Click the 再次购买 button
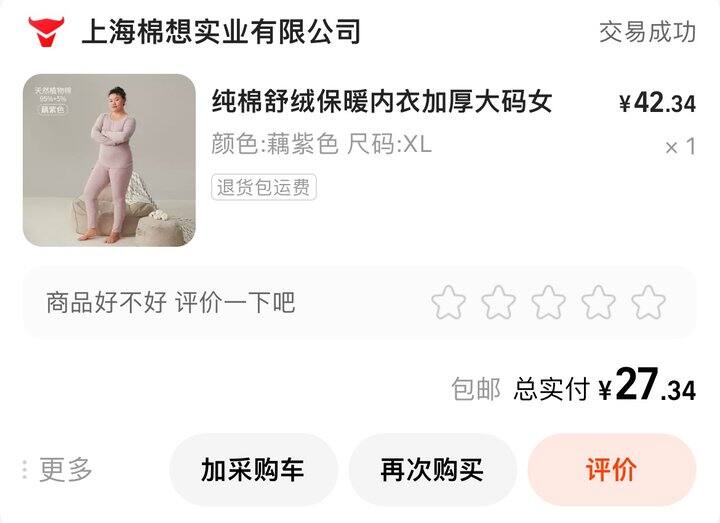Viewport: 720px width, 523px height. [x=432, y=470]
